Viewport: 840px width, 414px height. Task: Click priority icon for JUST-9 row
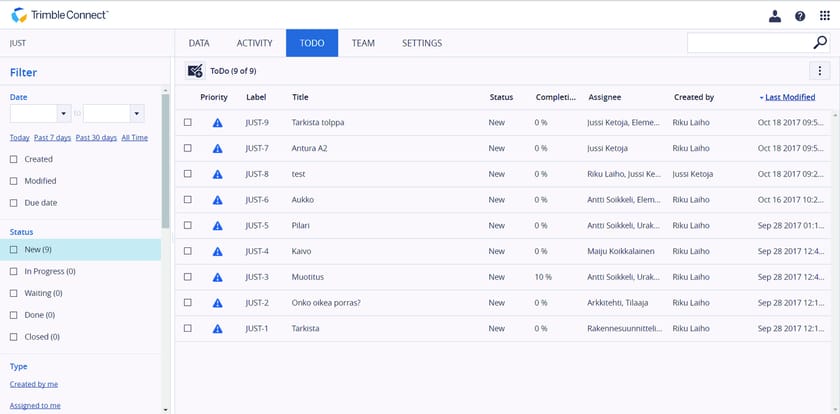[x=217, y=123]
